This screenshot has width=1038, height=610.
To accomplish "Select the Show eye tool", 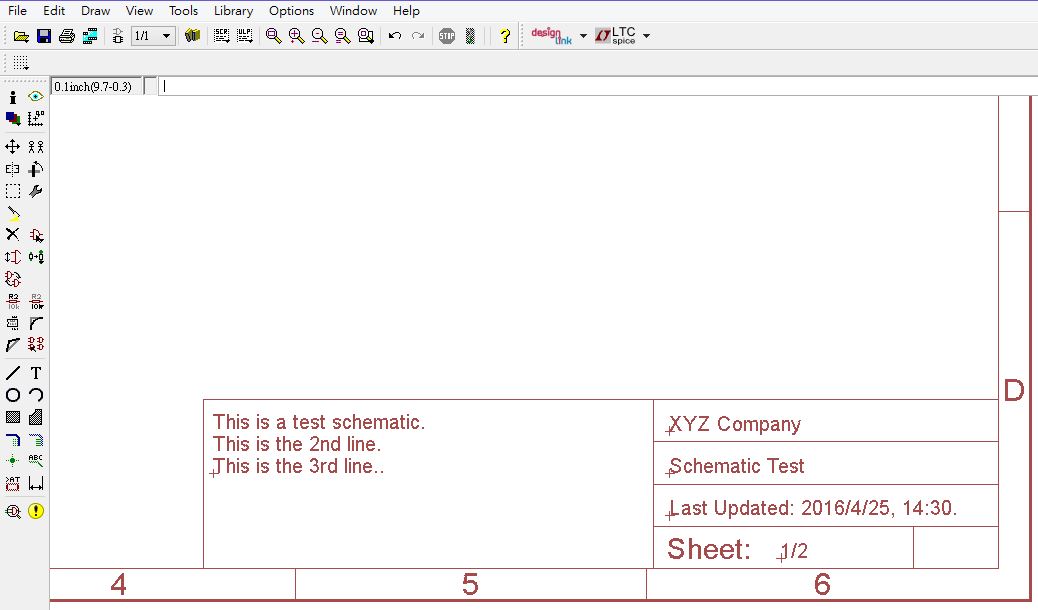I will click(x=36, y=97).
